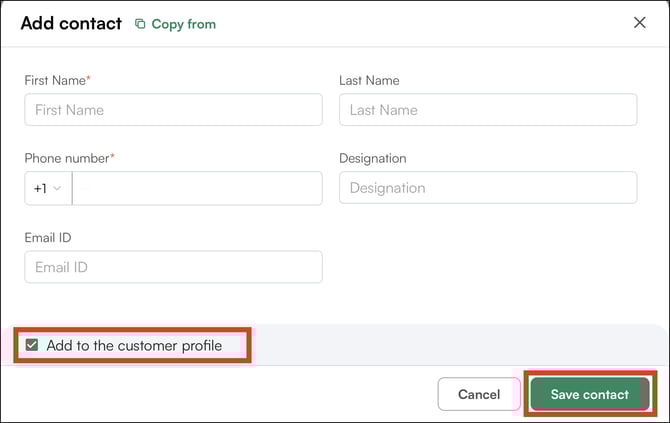The height and width of the screenshot is (423, 670).
Task: Click into the Last Name field
Action: point(488,110)
